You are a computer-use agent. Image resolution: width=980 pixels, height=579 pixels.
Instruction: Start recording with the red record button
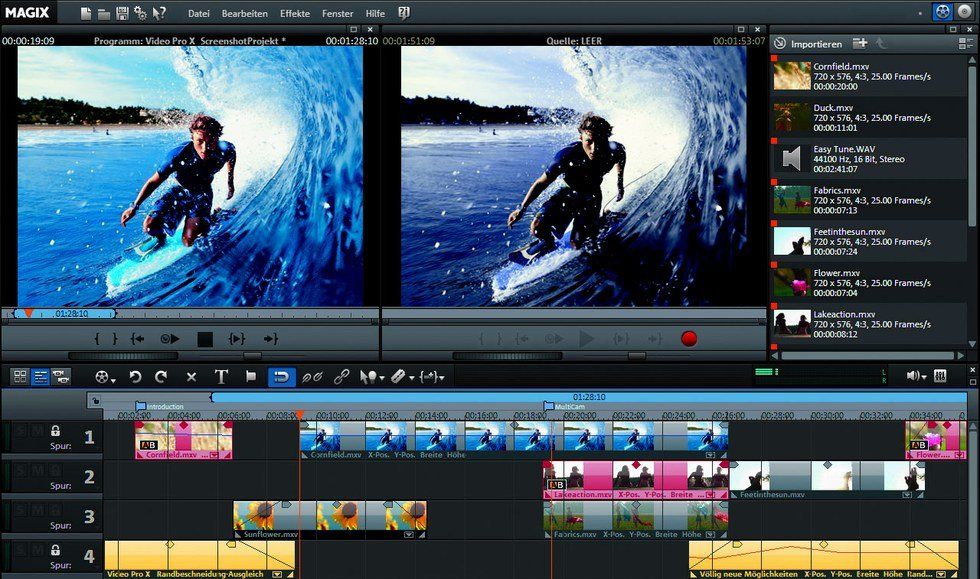pos(688,339)
